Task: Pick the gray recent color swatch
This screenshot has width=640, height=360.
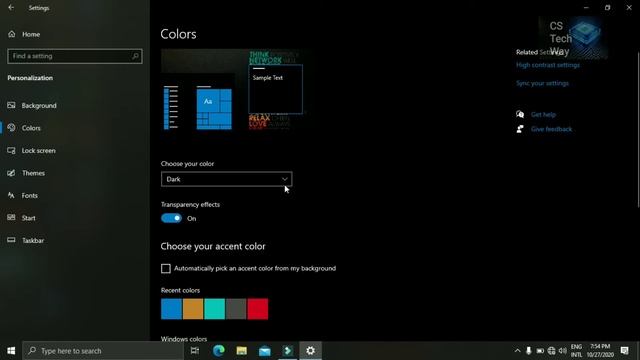Action: [236, 309]
